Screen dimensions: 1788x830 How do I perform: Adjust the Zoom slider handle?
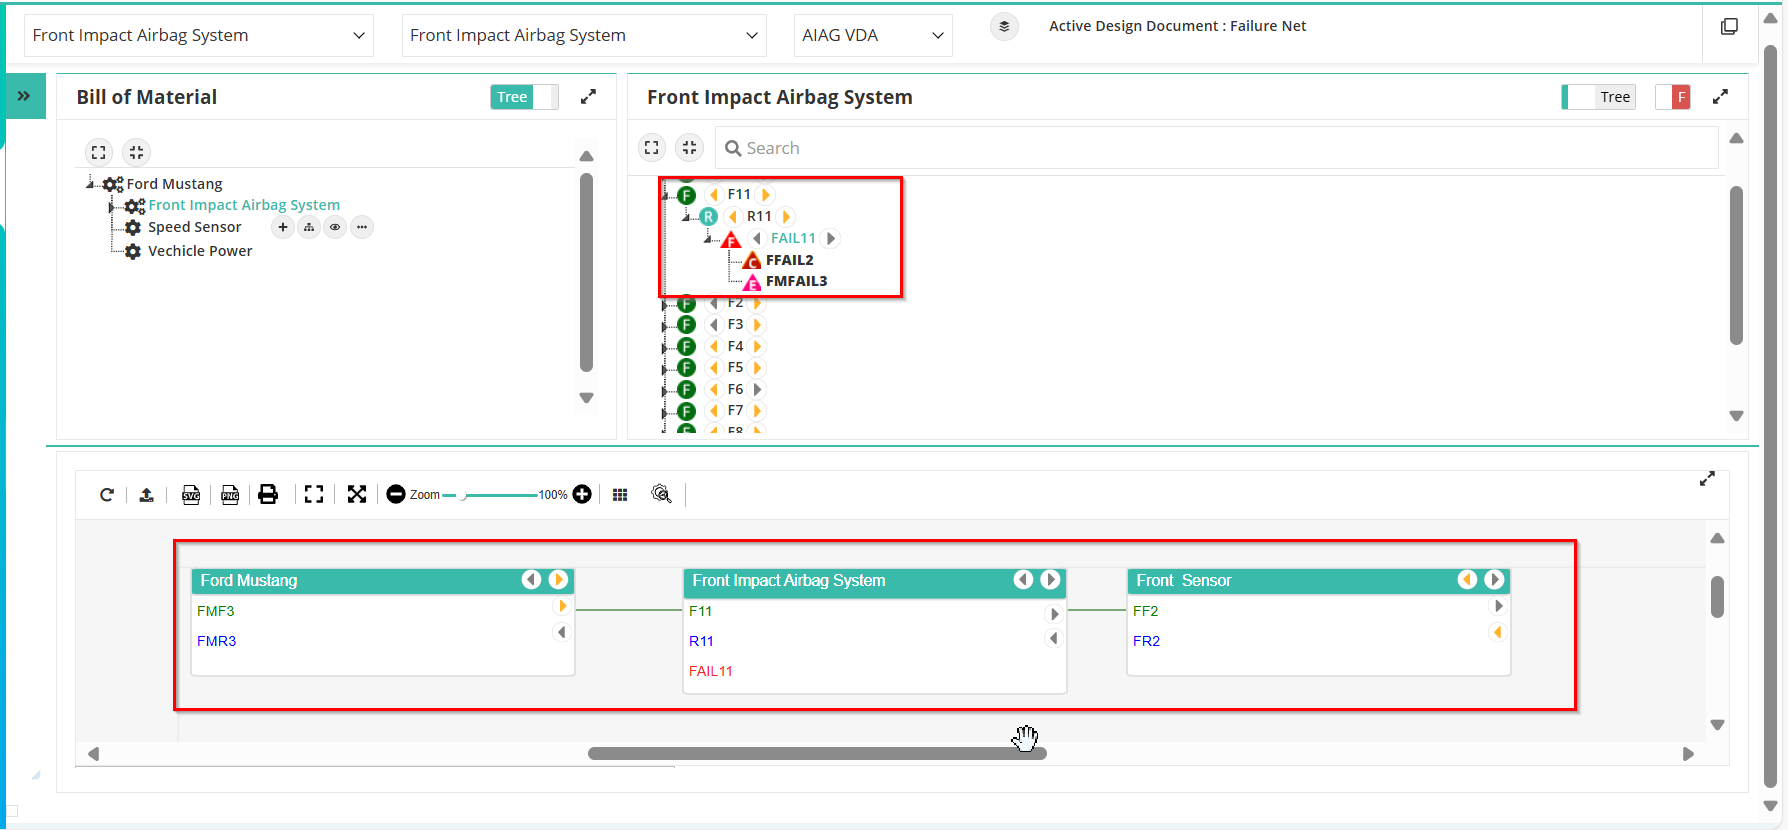click(x=463, y=495)
